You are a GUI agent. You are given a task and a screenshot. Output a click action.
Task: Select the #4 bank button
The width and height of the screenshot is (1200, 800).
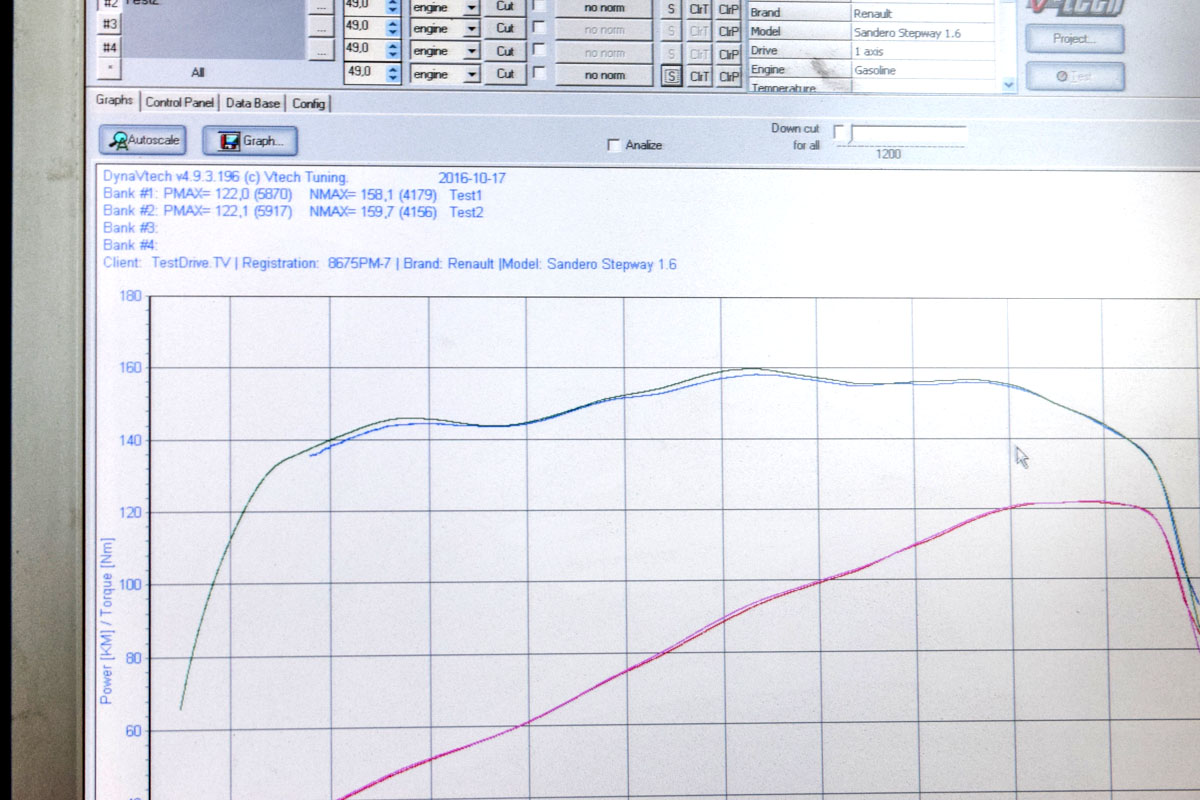click(x=109, y=47)
